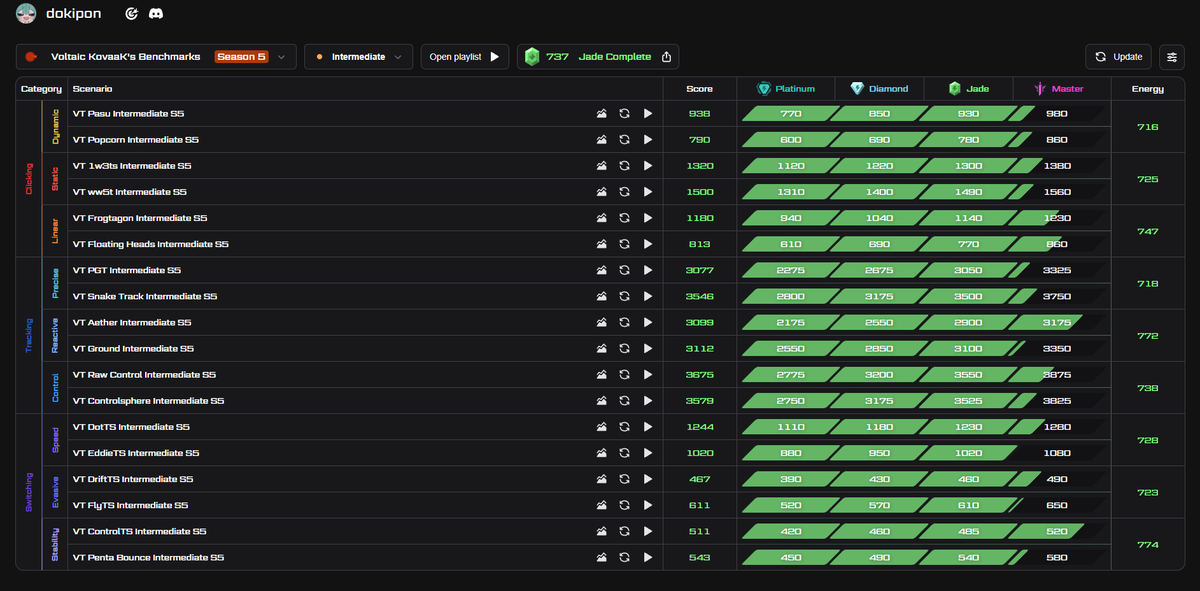Select Tracking category label
Screen dimensions: 1200x591
click(x=29, y=336)
